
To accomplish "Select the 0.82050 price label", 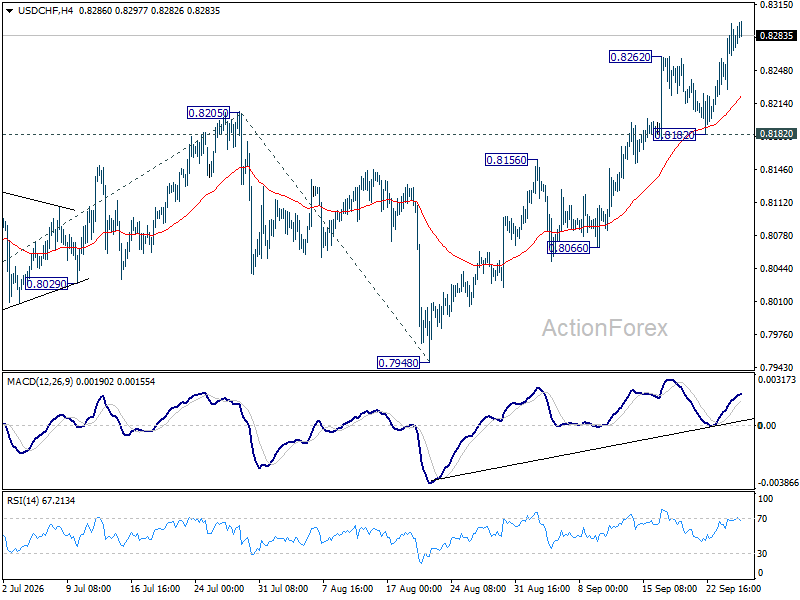I will [x=208, y=113].
